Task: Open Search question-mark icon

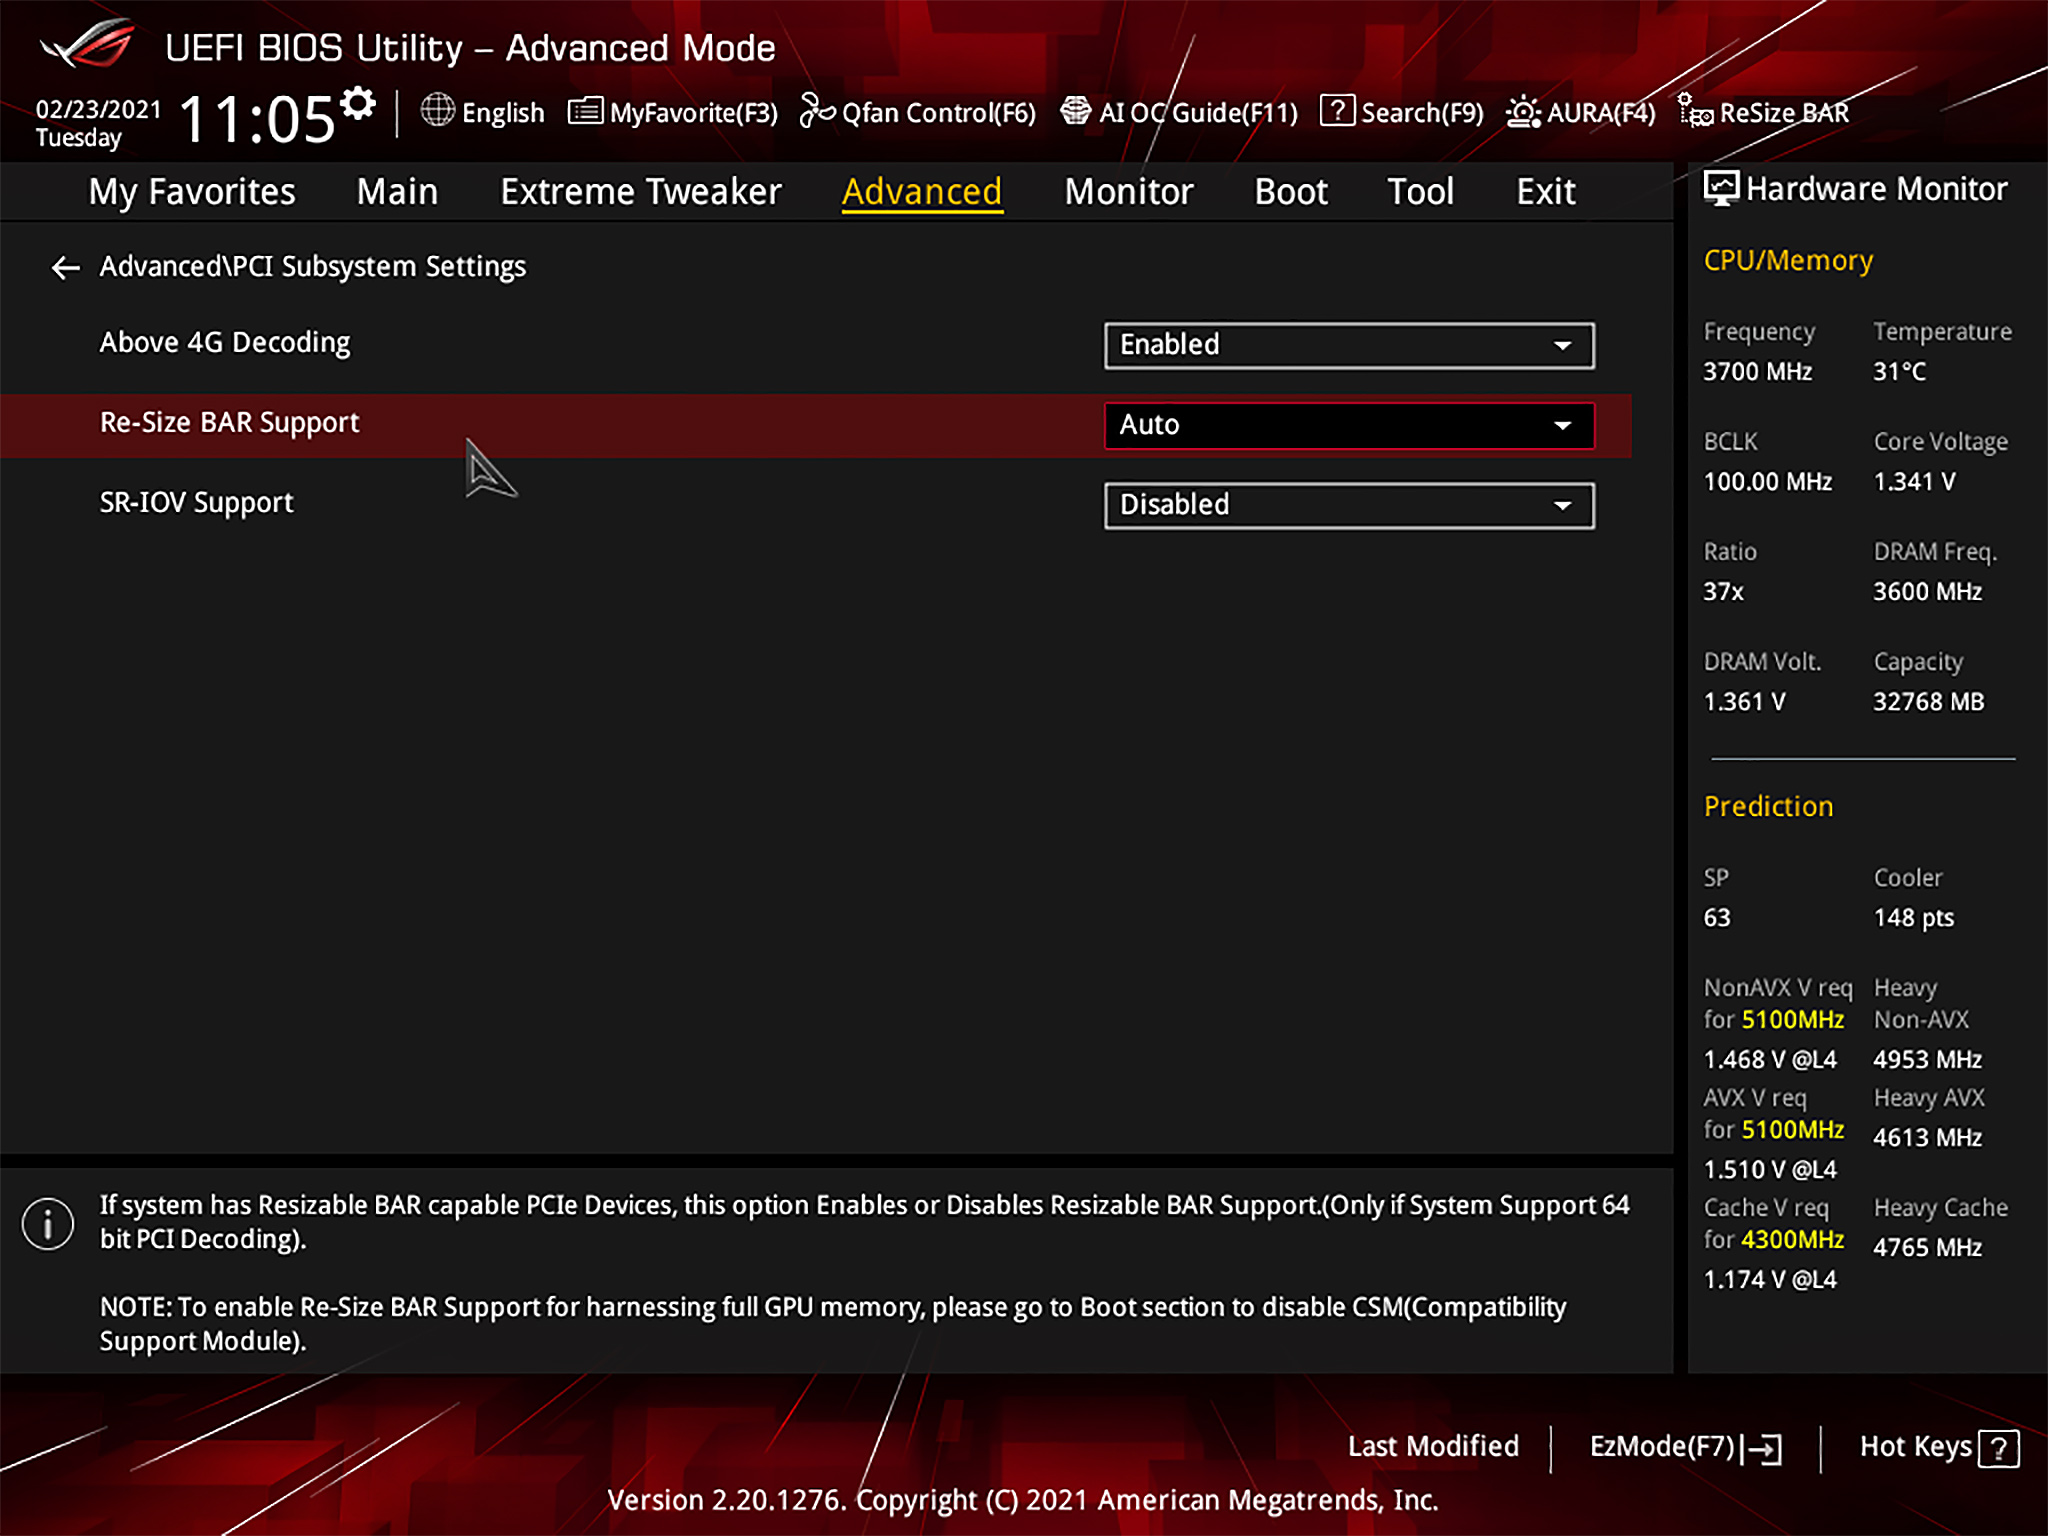Action: 1337,110
